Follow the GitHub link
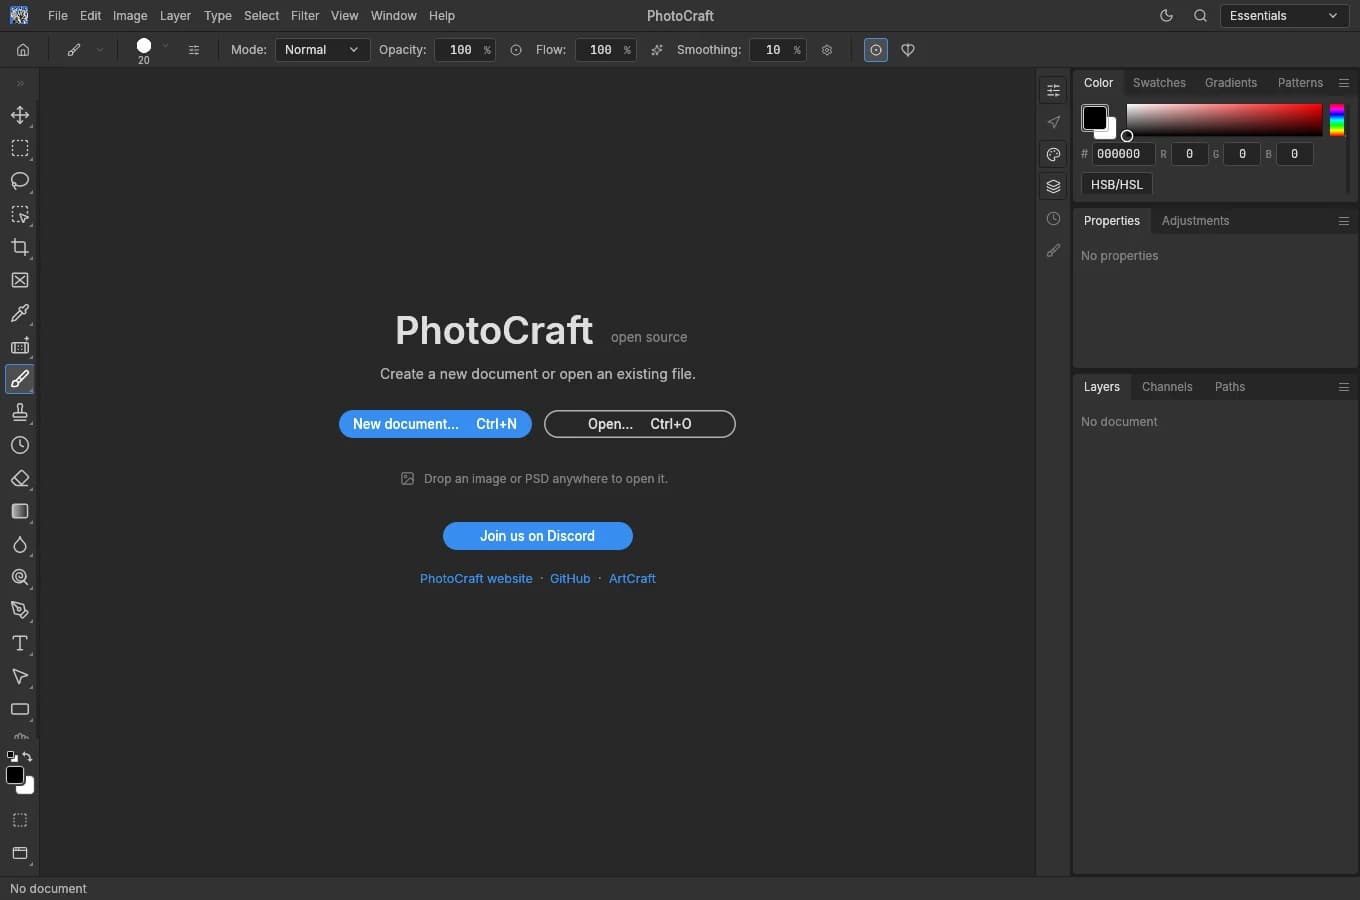The height and width of the screenshot is (900, 1360). 570,579
